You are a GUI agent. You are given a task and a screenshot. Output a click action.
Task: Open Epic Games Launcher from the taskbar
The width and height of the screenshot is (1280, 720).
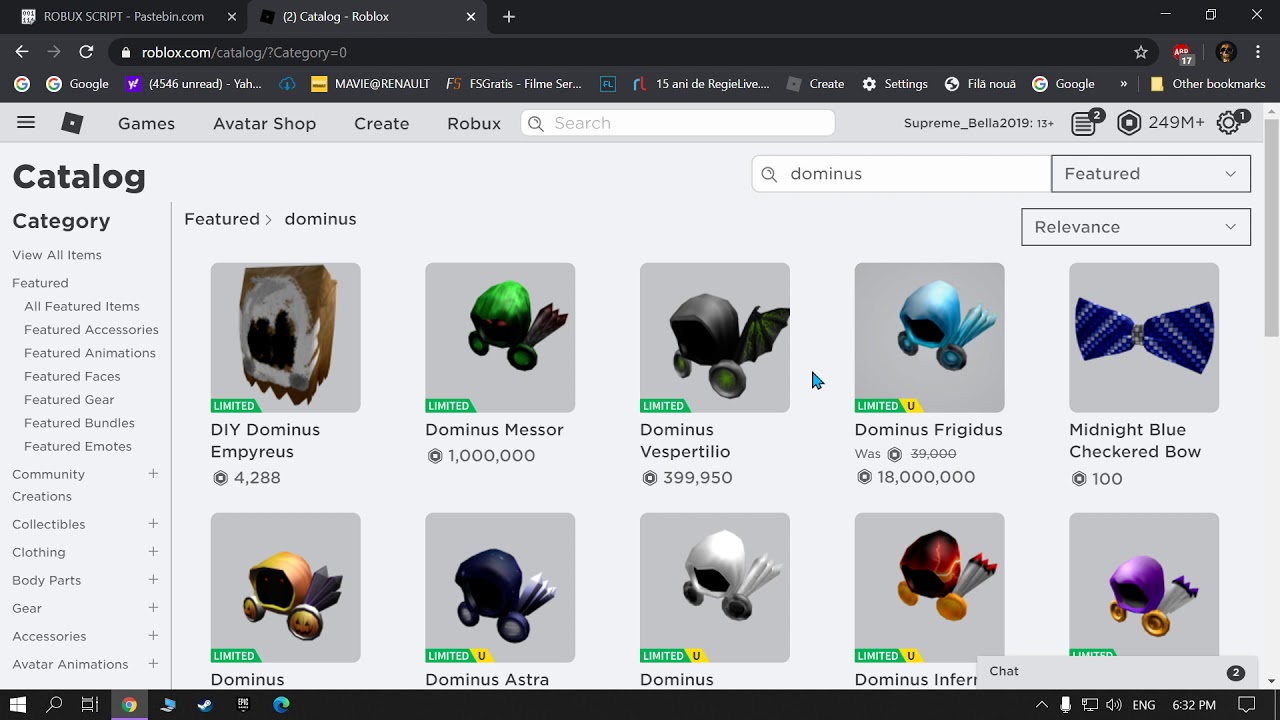[x=243, y=705]
